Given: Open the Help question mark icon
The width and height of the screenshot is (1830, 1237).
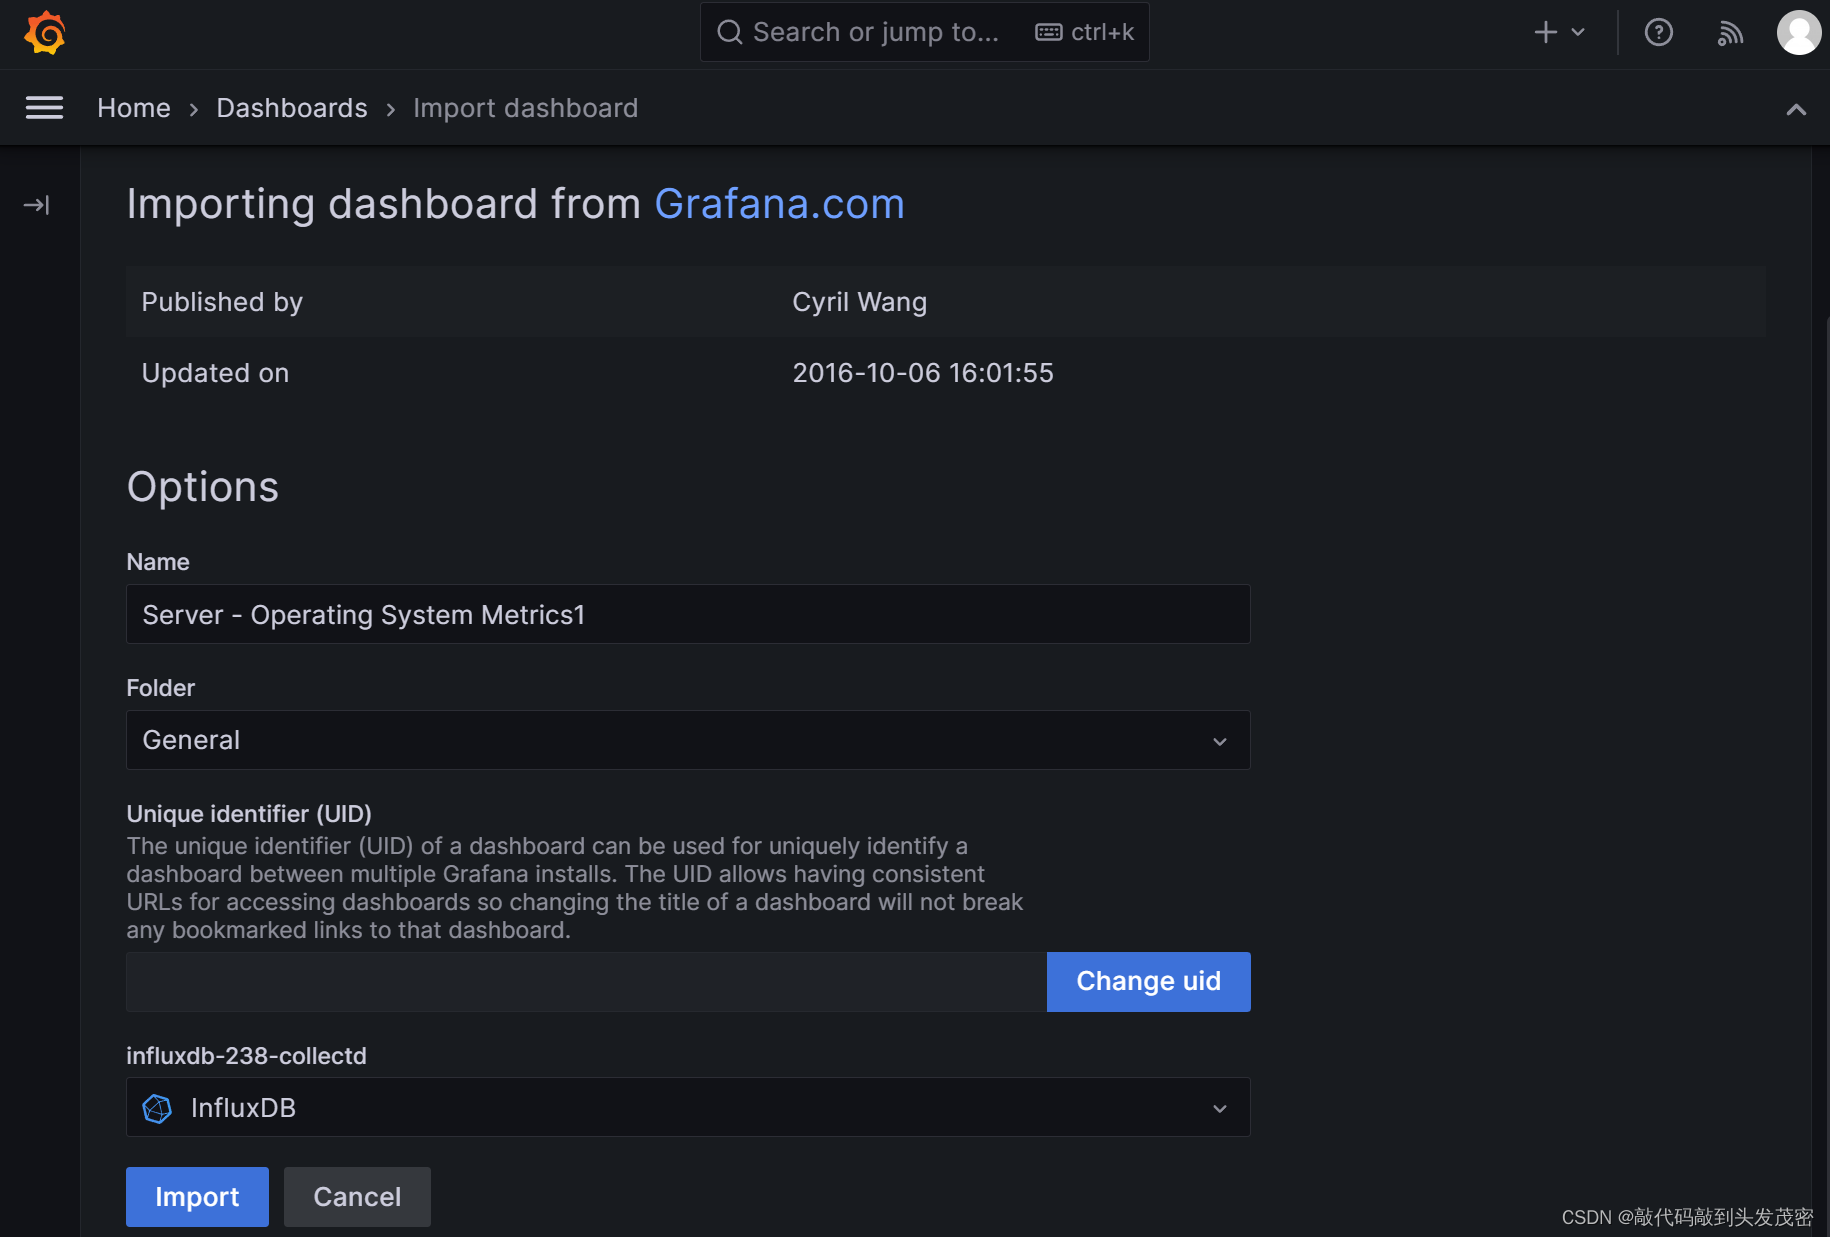Looking at the screenshot, I should point(1659,32).
